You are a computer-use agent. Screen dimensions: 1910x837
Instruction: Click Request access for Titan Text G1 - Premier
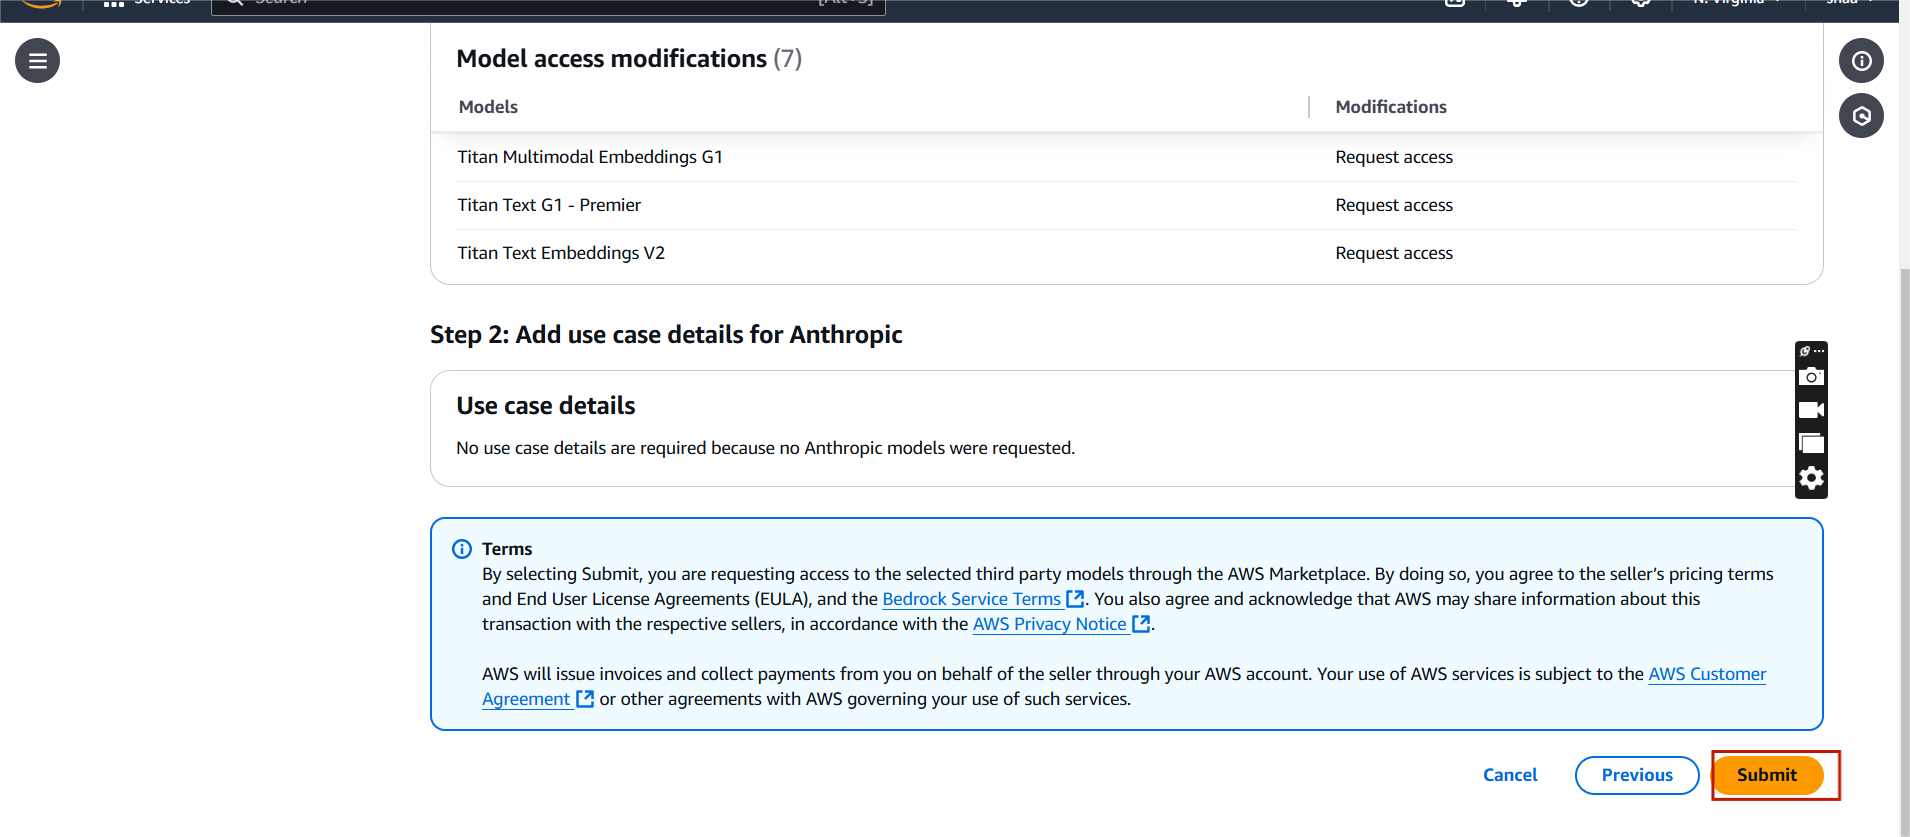tap(1394, 205)
